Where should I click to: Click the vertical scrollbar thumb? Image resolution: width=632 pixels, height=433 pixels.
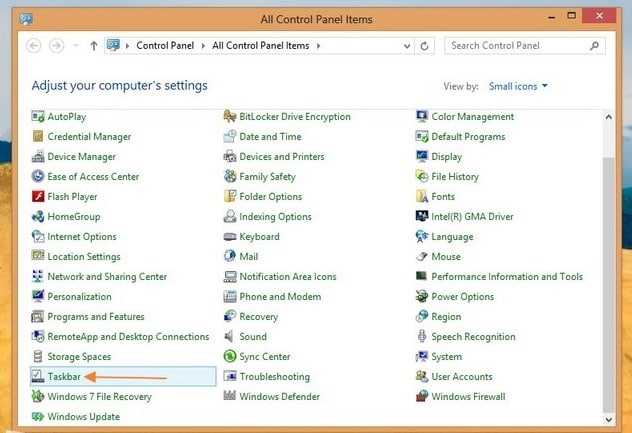coord(609,285)
